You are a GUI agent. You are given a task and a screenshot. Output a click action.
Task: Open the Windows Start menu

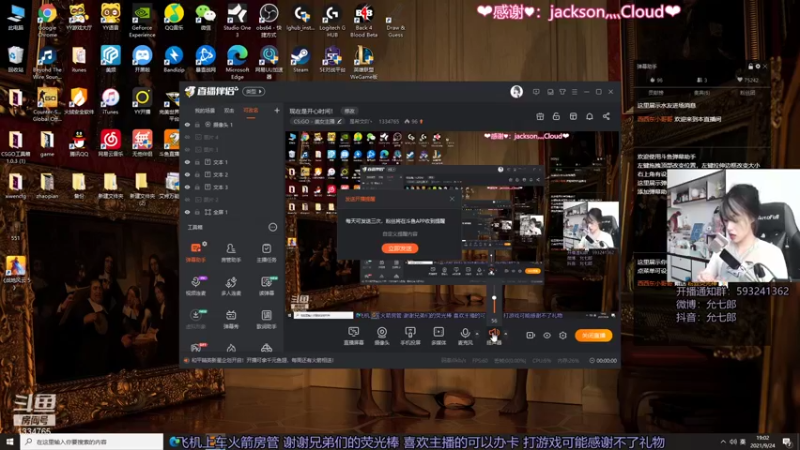point(10,442)
